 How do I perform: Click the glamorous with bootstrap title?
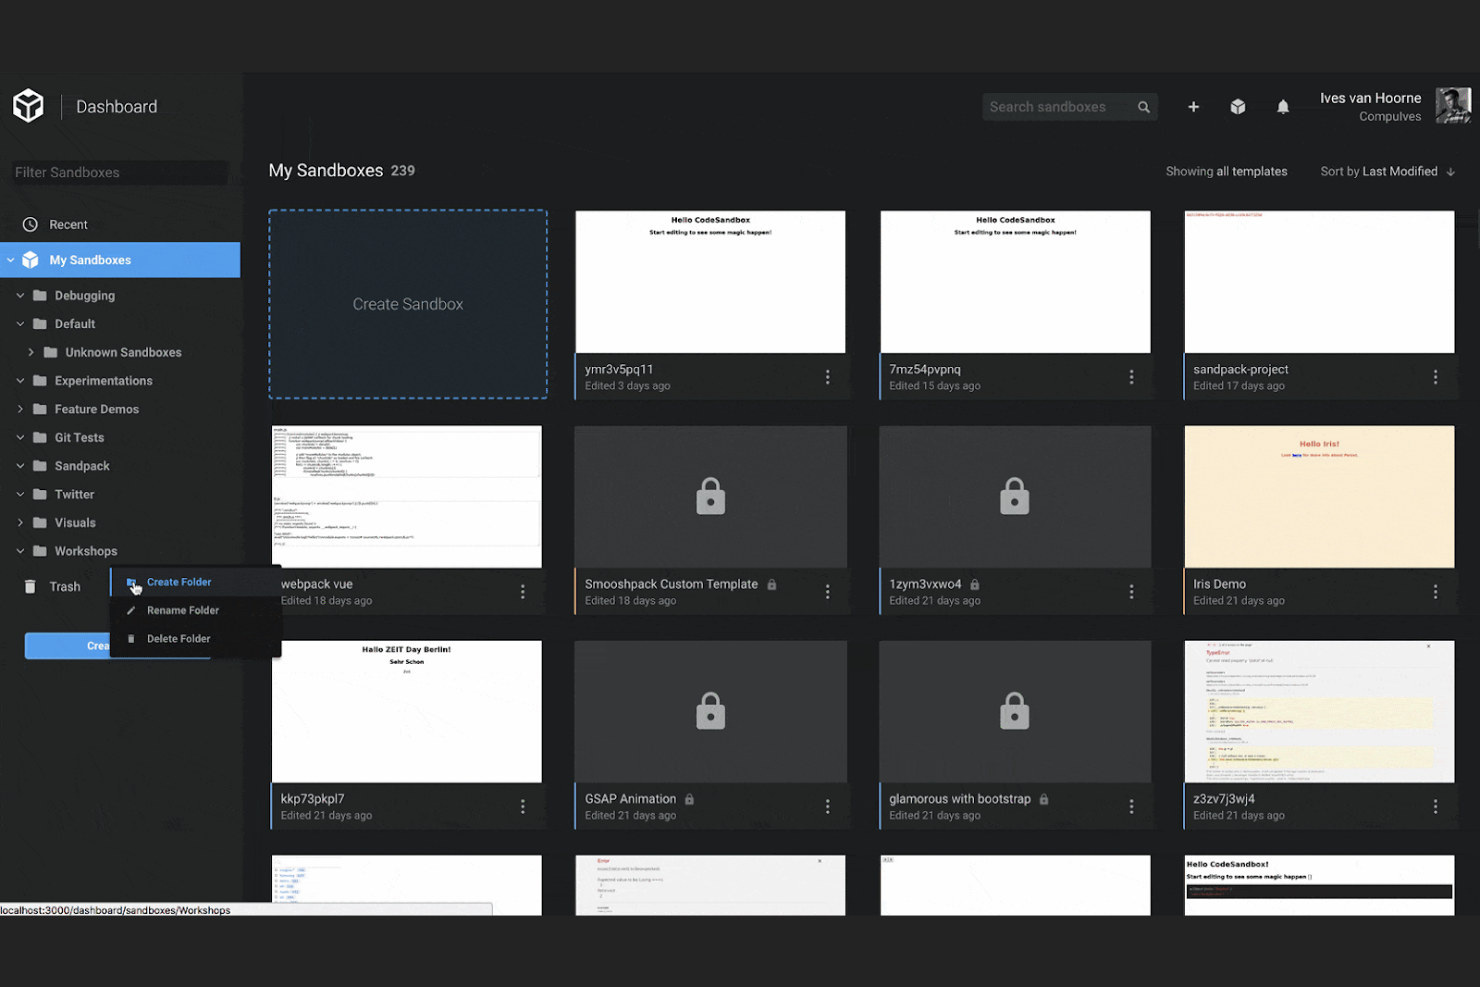[960, 799]
